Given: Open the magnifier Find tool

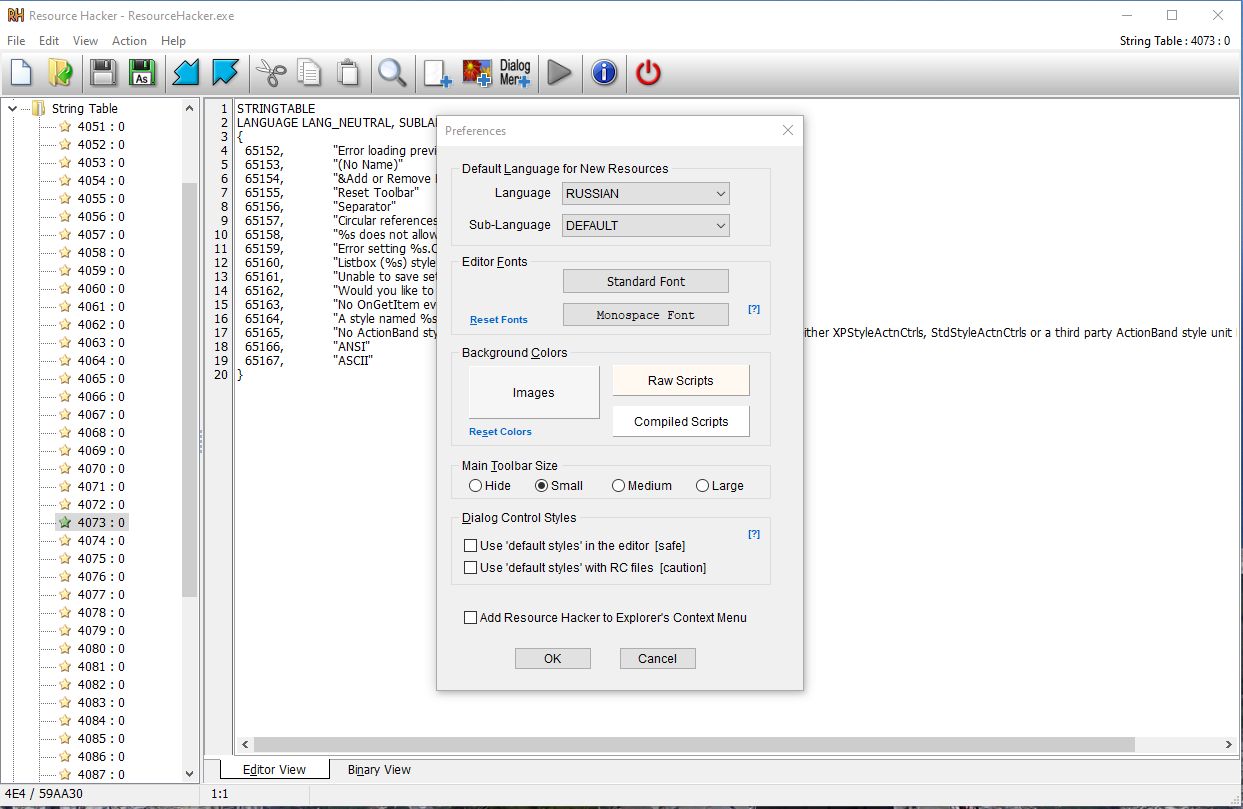Looking at the screenshot, I should (x=391, y=72).
